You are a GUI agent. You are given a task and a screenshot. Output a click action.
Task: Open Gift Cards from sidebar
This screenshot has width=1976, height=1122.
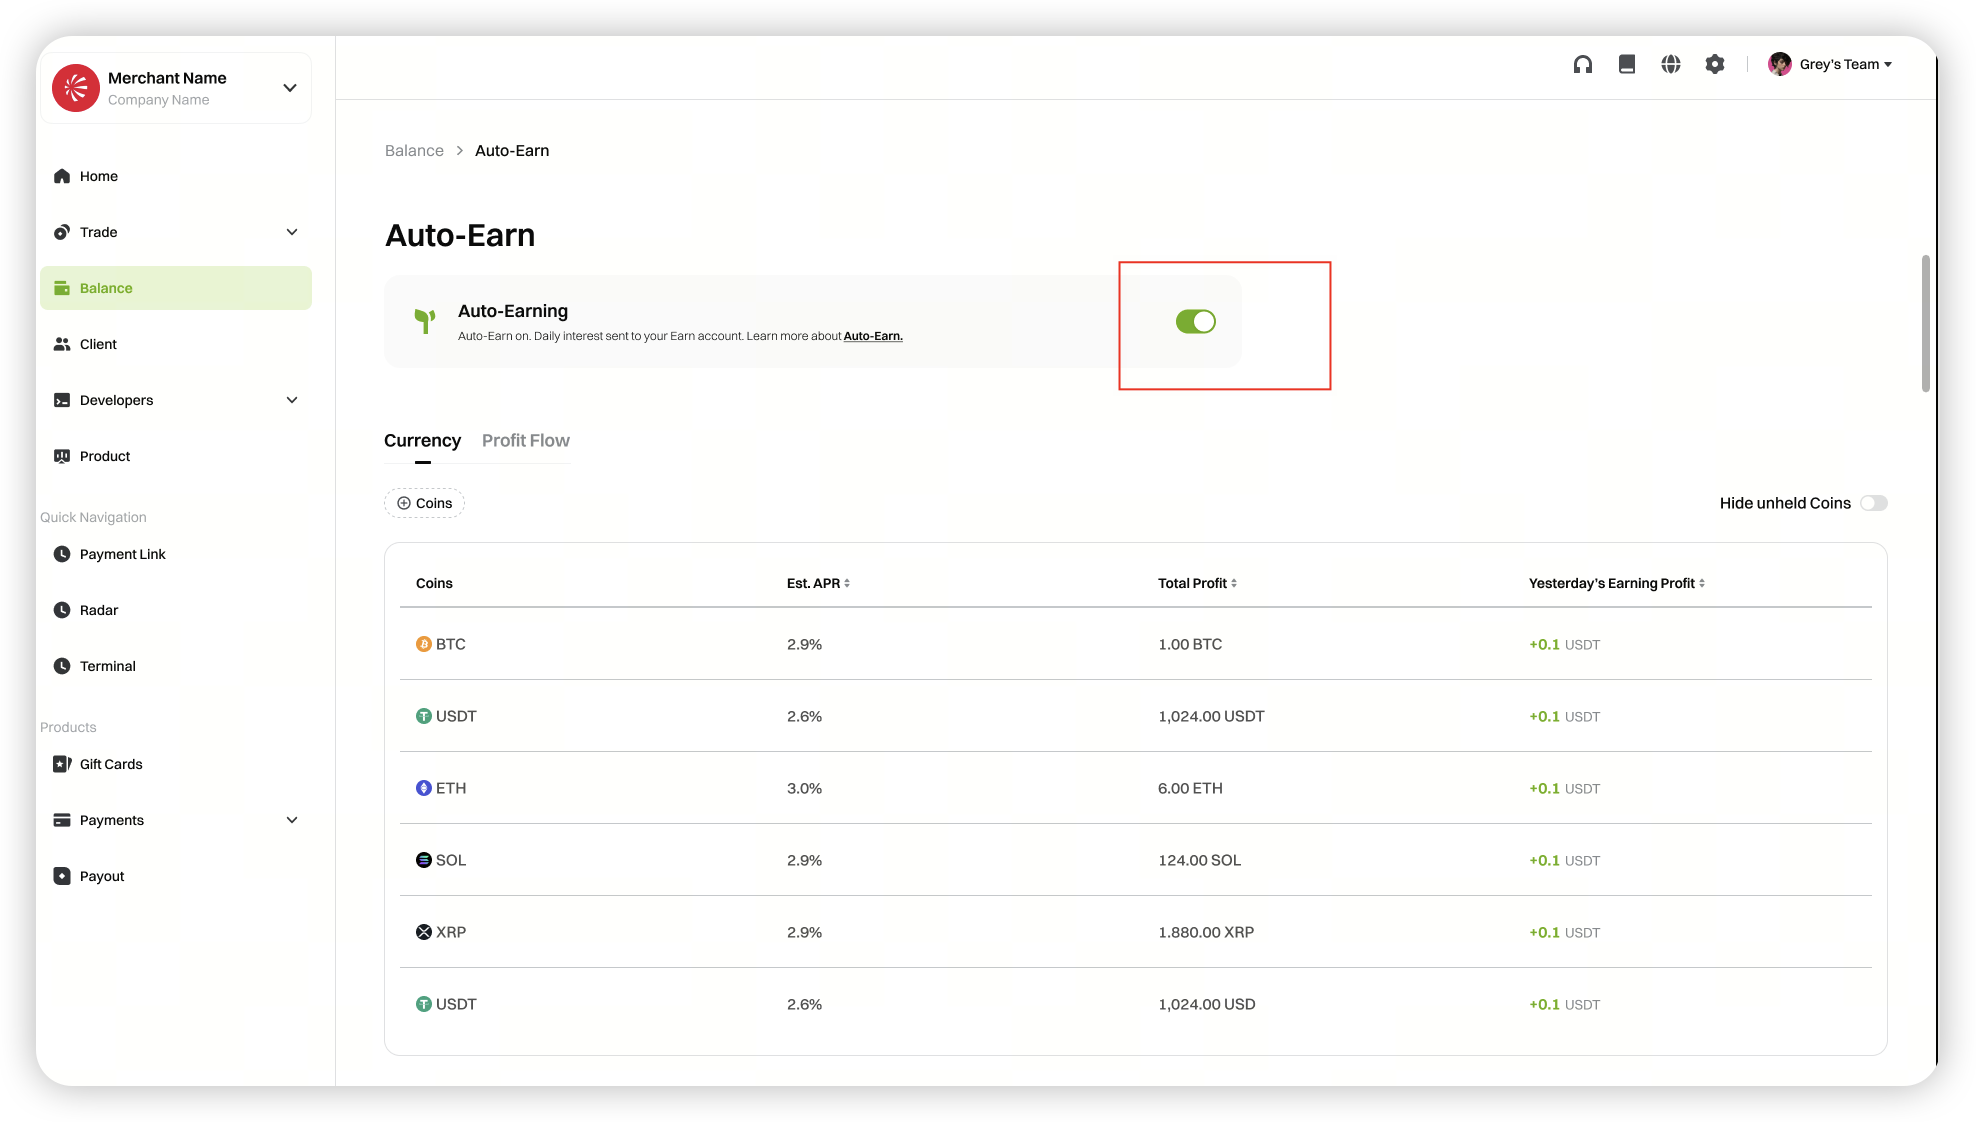coord(110,764)
